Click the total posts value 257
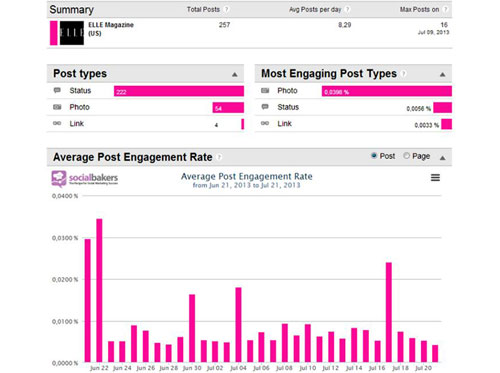Screen dimensions: 500x373 tap(224, 25)
